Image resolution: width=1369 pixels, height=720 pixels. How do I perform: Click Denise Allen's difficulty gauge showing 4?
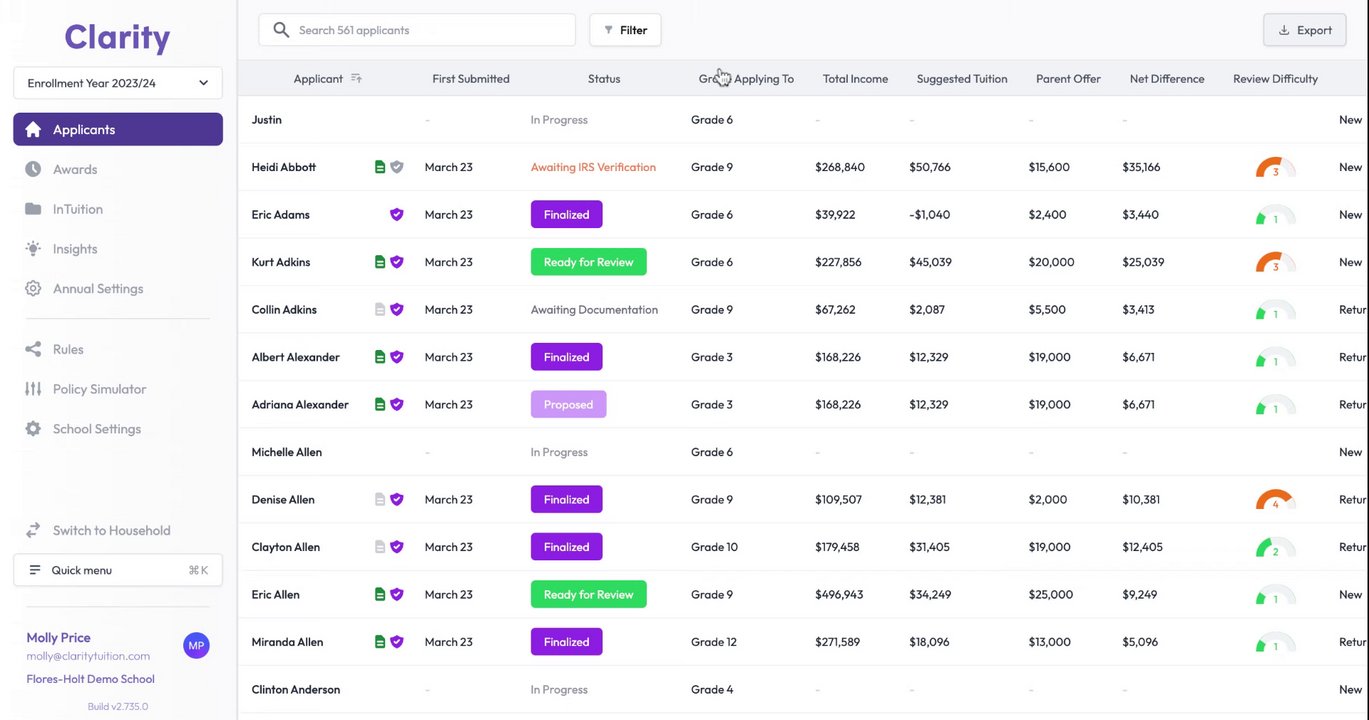tap(1275, 500)
